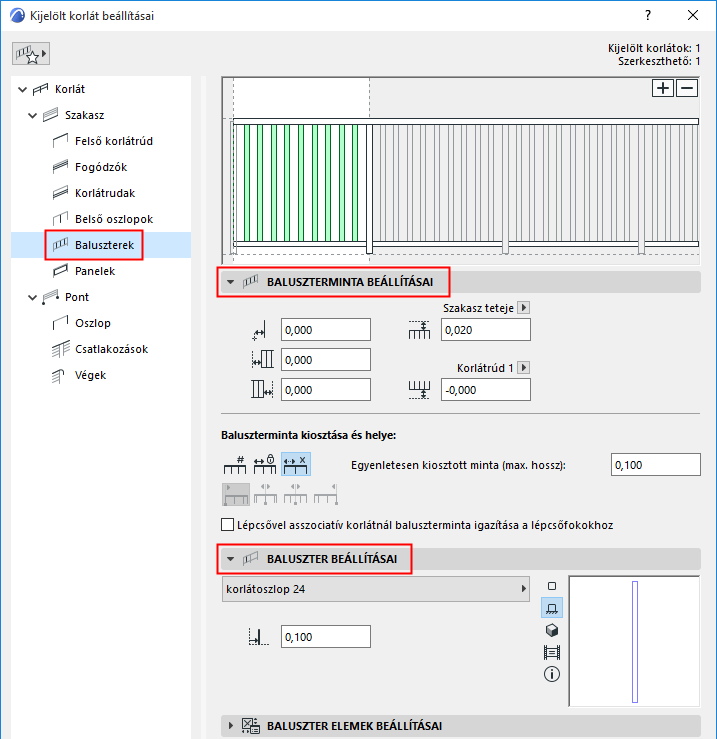717x739 pixels.
Task: Click the green highlighted baluster pattern in preview
Action: point(301,183)
